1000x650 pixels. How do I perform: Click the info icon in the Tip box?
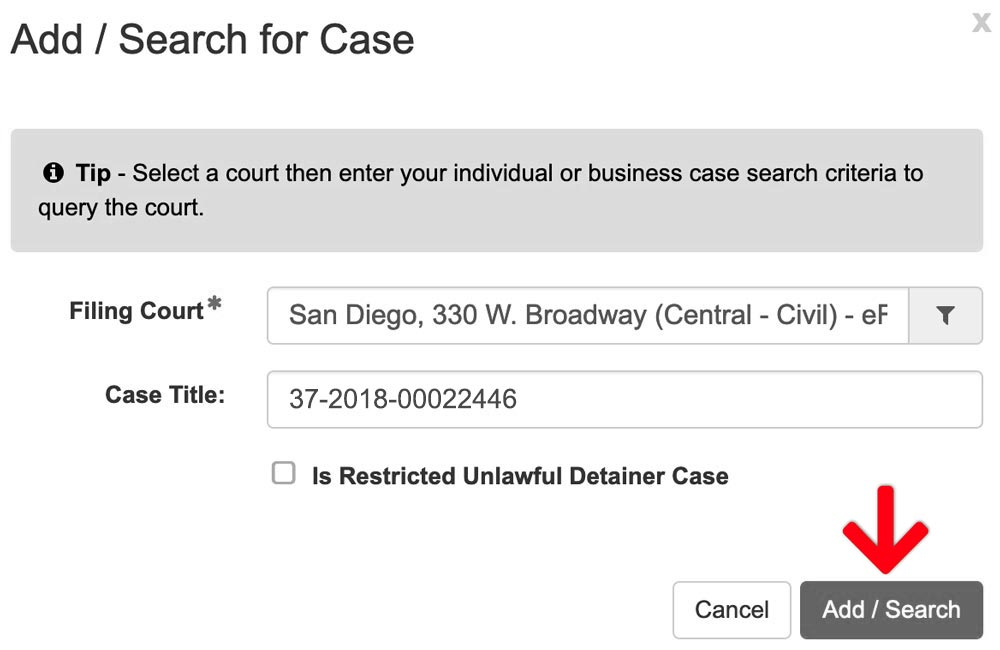pos(53,173)
